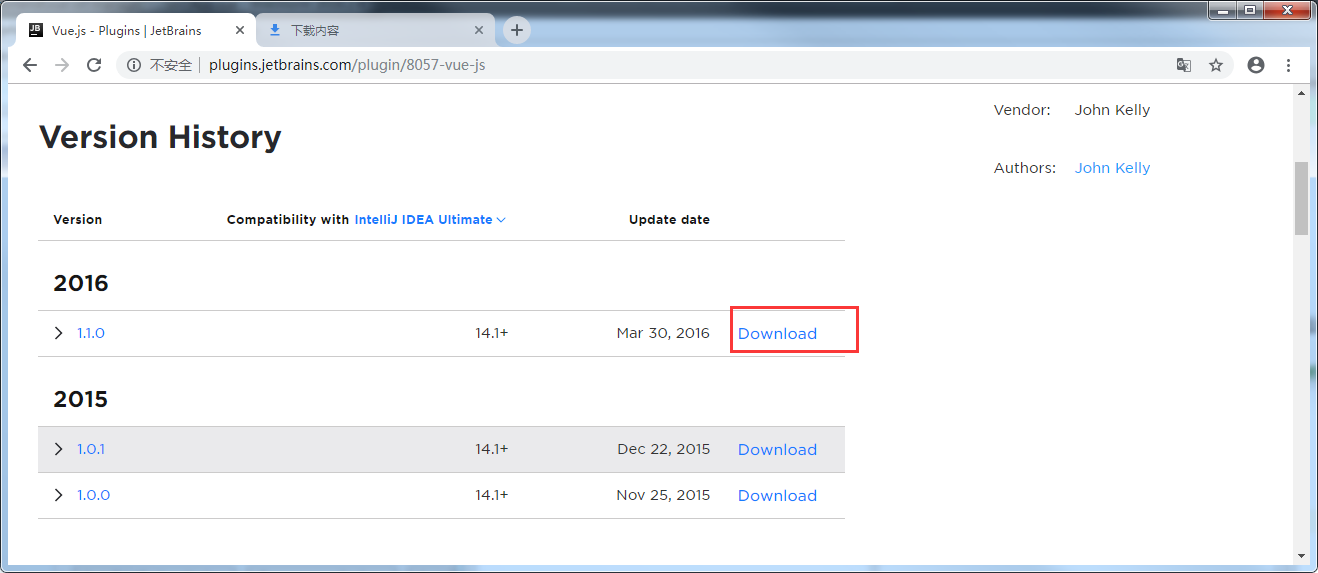
Task: Click the Vendor name John Kelly text
Action: click(x=1112, y=110)
